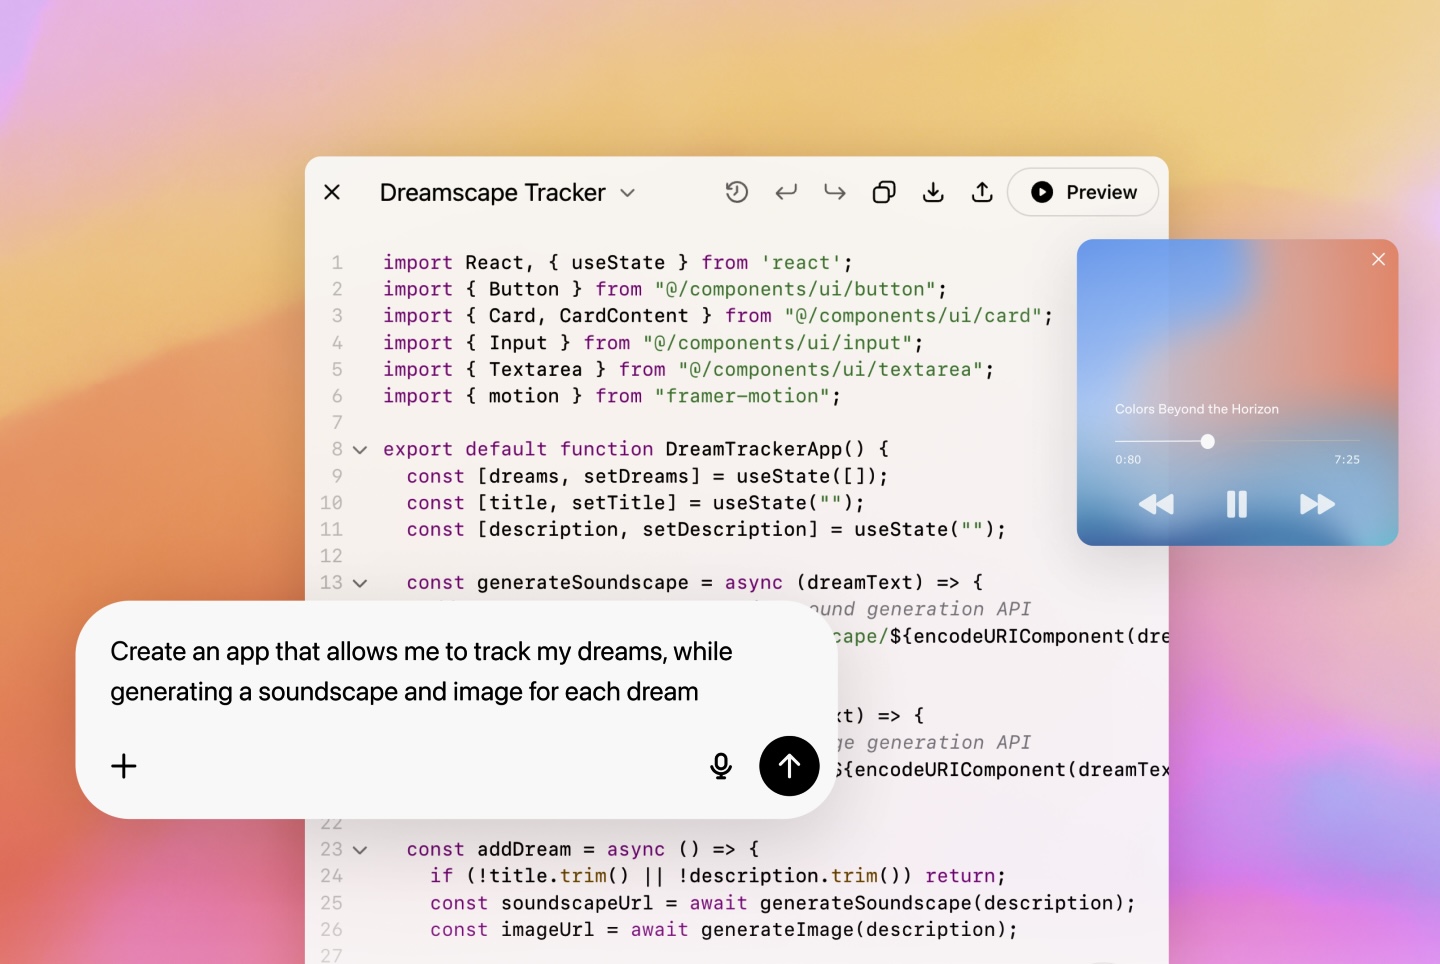Skip forward to the next track
Screen dimensions: 1440x964
(1317, 504)
